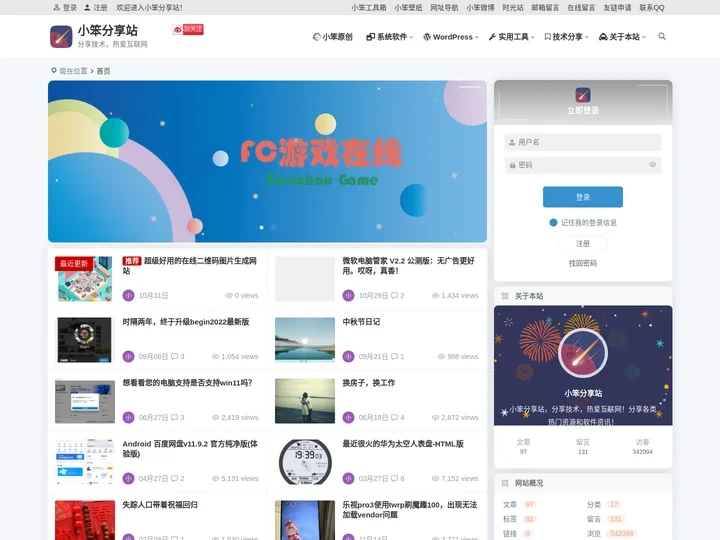Toggle password visibility eye icon

tap(652, 165)
